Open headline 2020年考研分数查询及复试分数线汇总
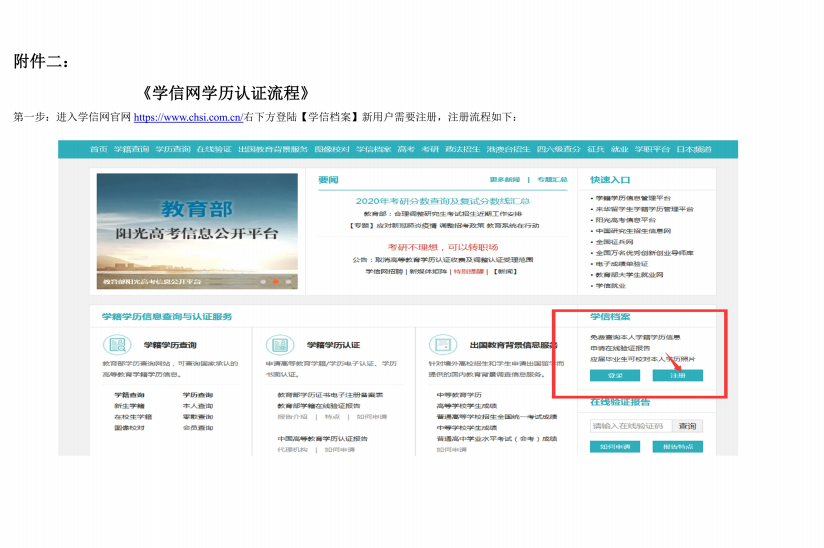 coord(442,201)
